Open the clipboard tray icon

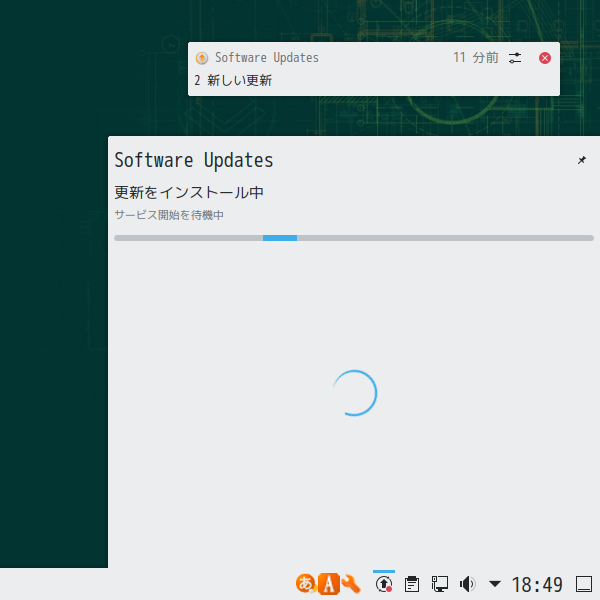[412, 584]
